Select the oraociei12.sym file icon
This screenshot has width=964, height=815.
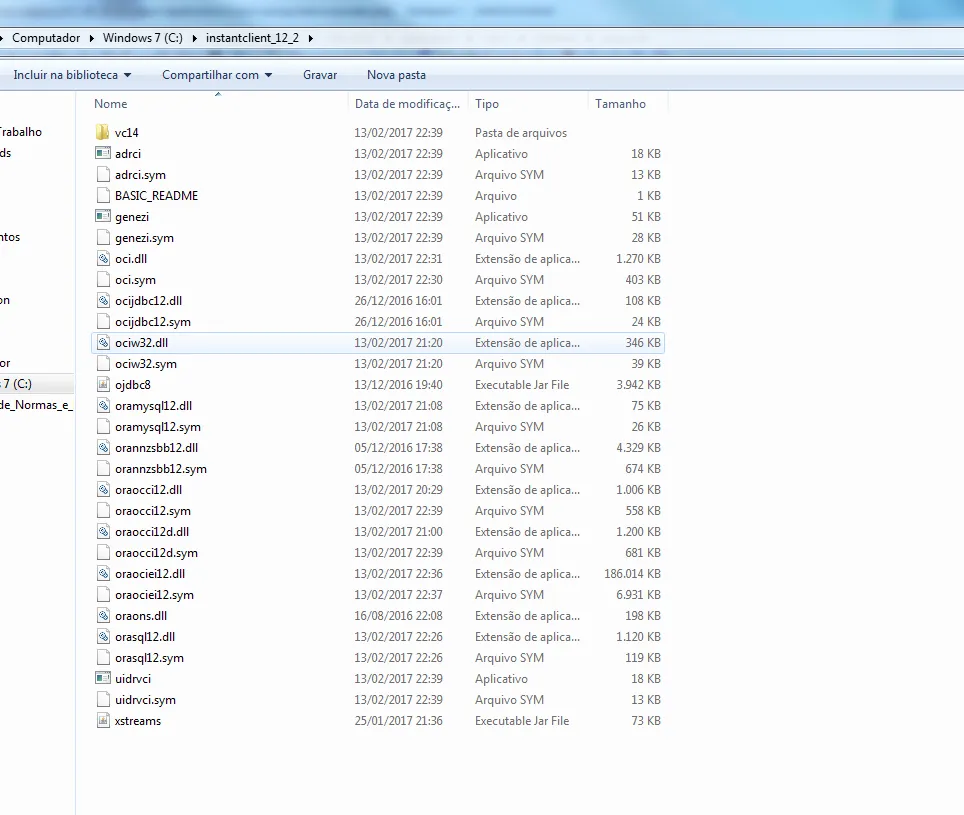coord(103,594)
